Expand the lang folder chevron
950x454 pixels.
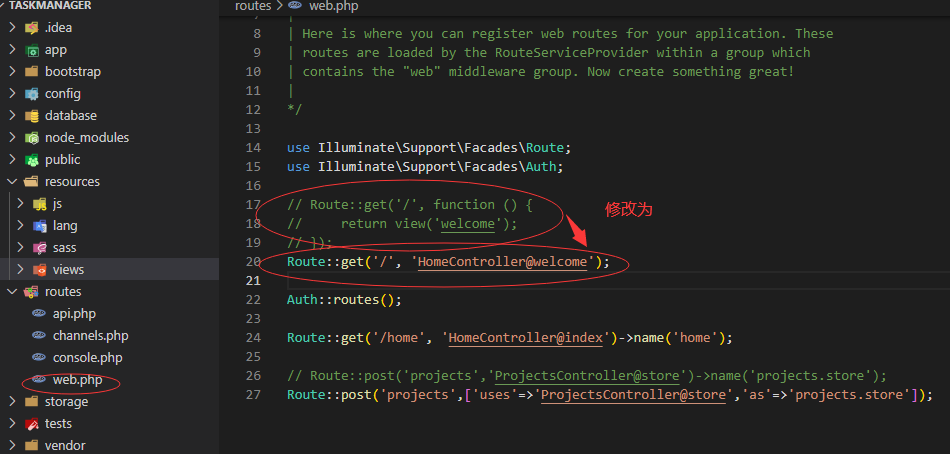coord(20,226)
